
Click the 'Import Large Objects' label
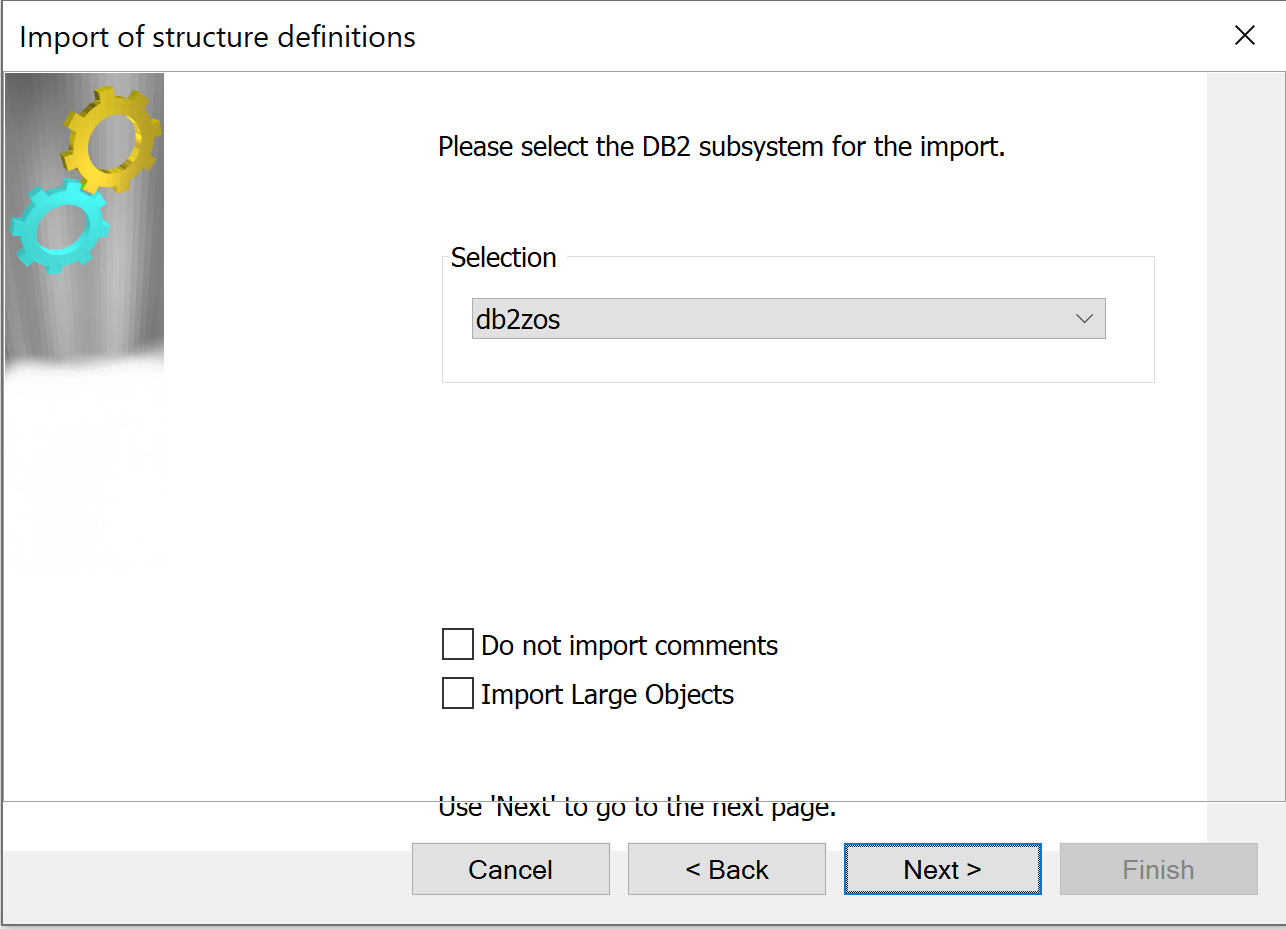click(607, 694)
